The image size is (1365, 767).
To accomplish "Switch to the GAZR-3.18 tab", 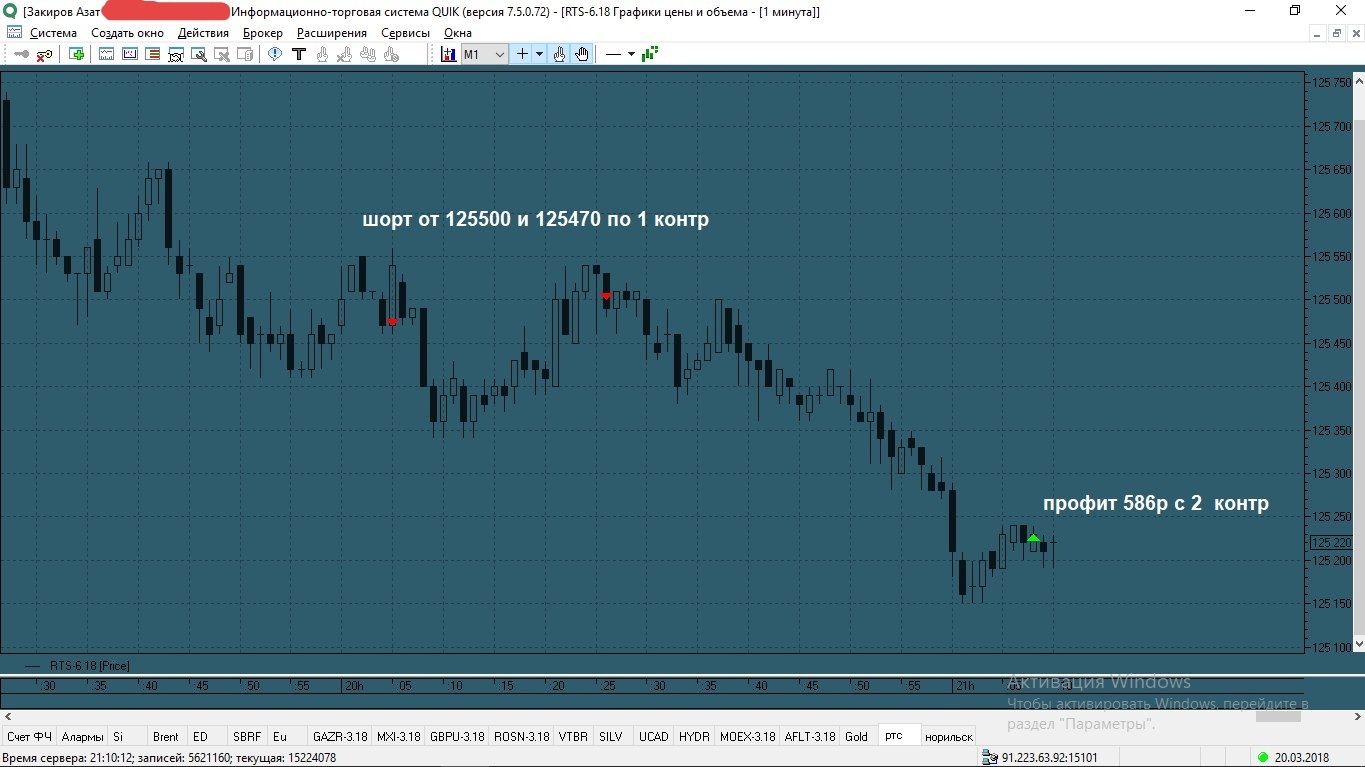I will [x=340, y=736].
